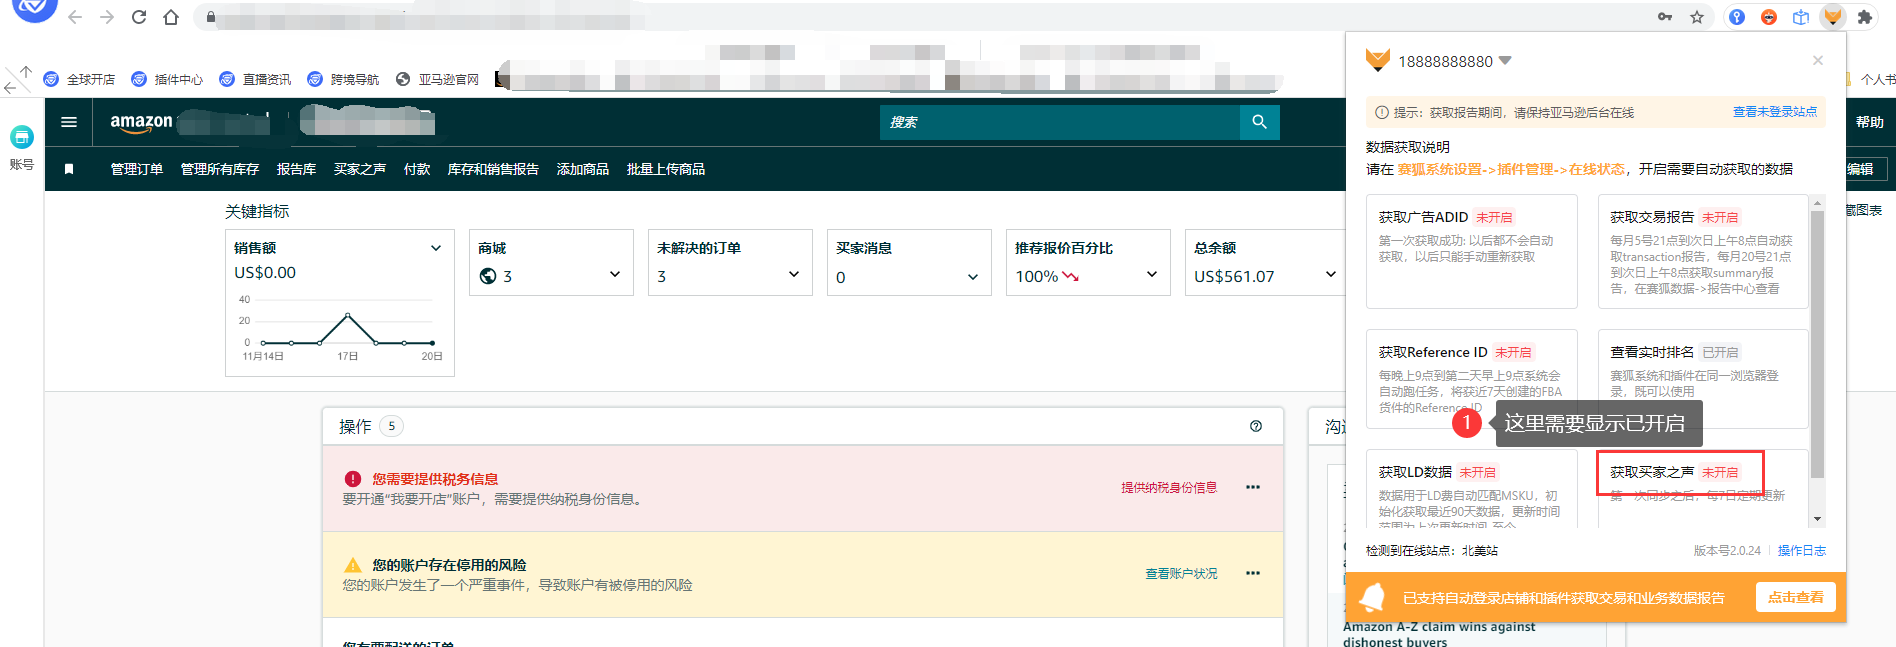Expand the 销售额 metric dropdown
The width and height of the screenshot is (1896, 647).
click(x=436, y=248)
